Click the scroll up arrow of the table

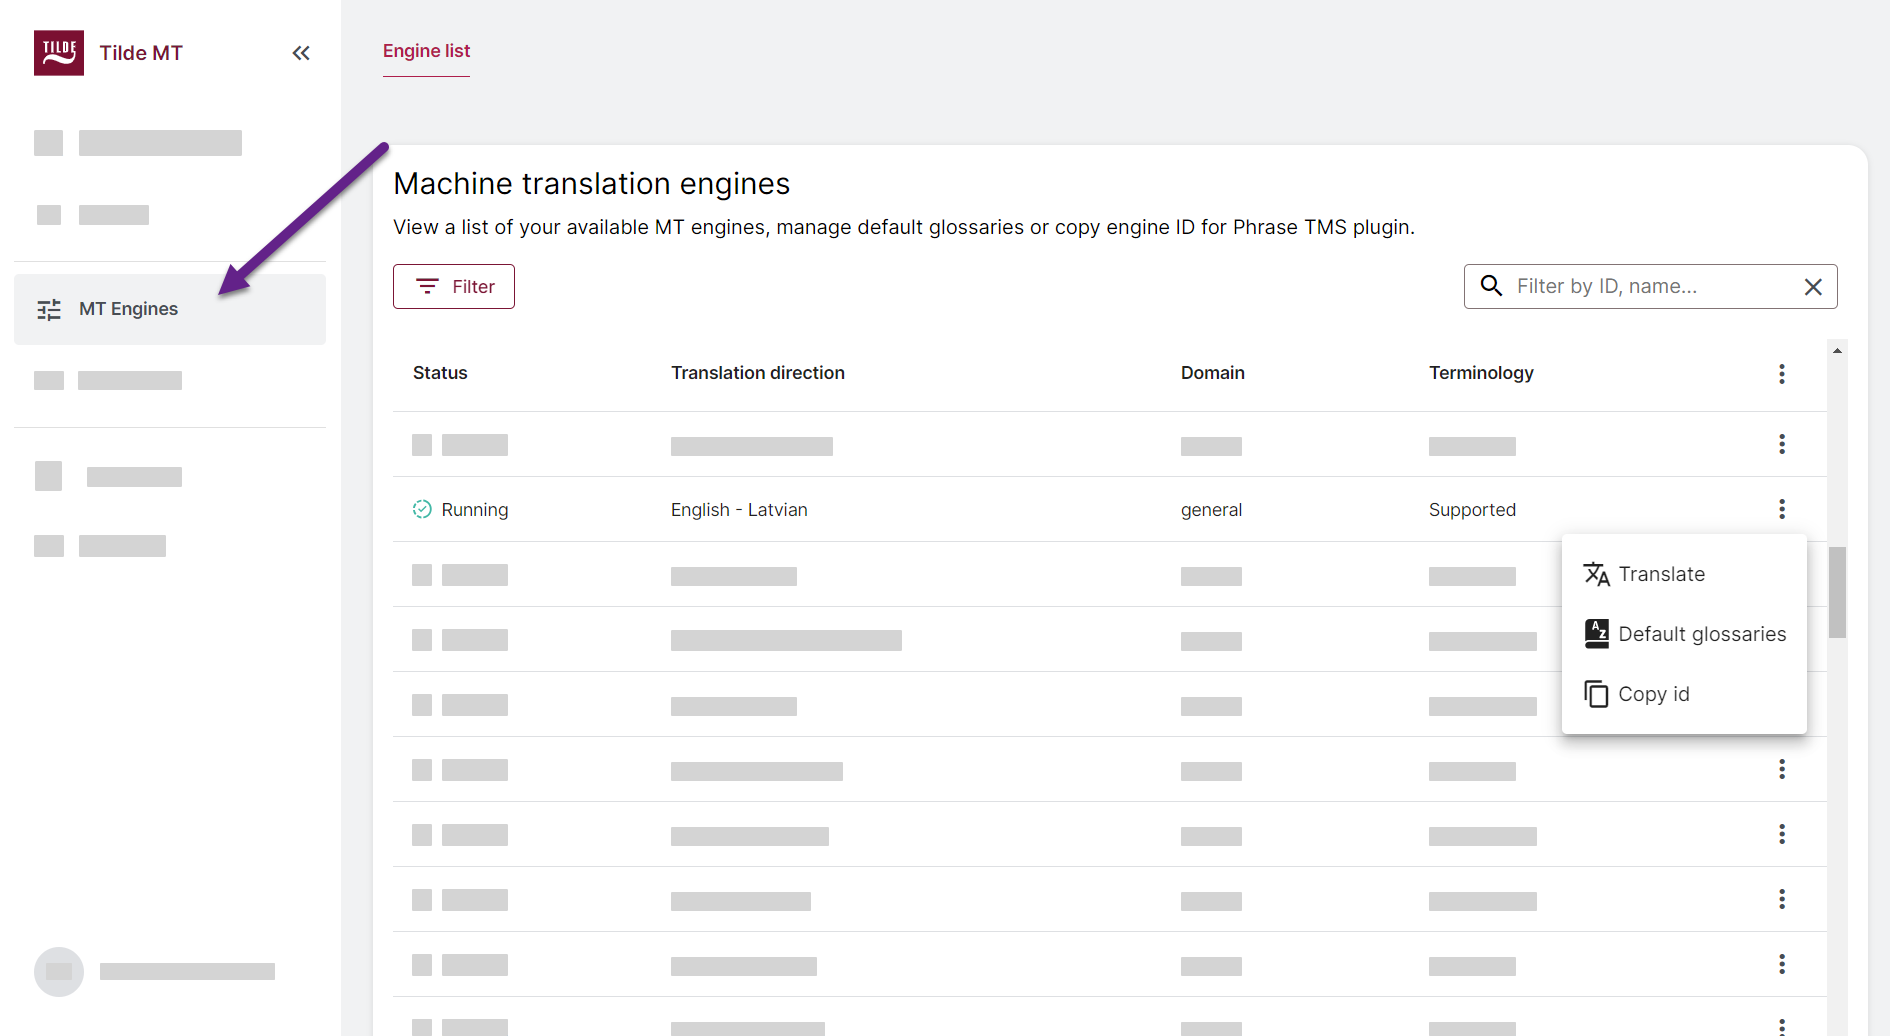tap(1837, 351)
